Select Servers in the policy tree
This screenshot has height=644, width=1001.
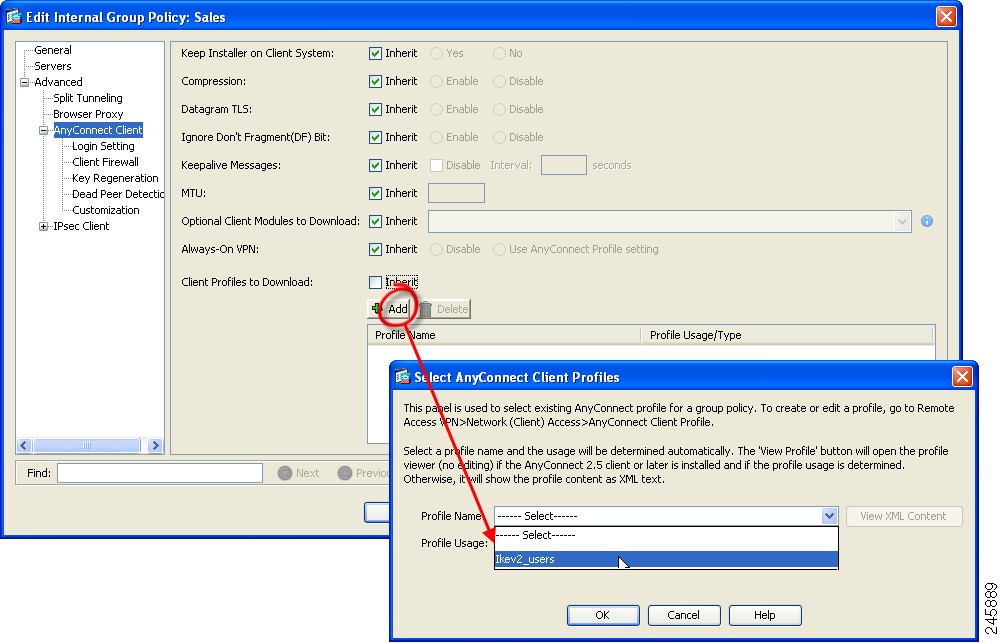(52, 66)
